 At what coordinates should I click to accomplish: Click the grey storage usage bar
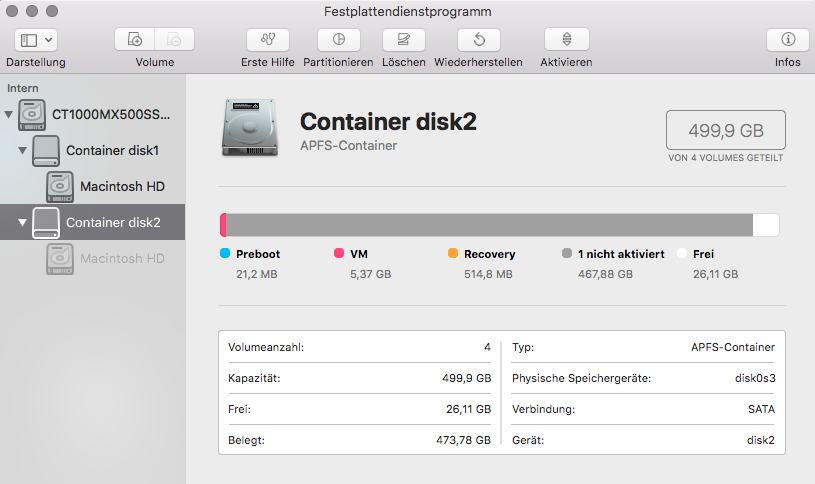pos(488,225)
